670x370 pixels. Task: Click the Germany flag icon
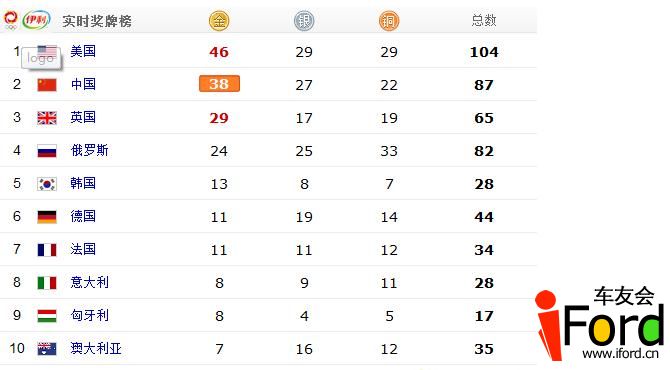(47, 217)
